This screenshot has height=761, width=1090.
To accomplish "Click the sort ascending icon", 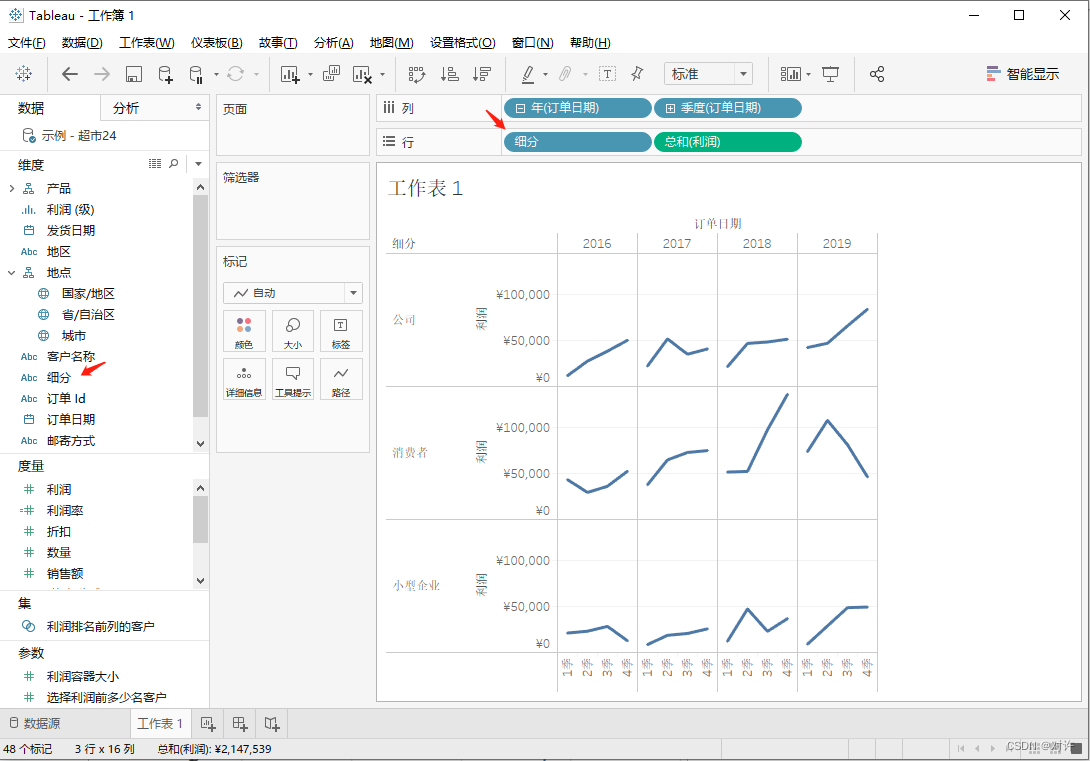I will click(x=450, y=74).
